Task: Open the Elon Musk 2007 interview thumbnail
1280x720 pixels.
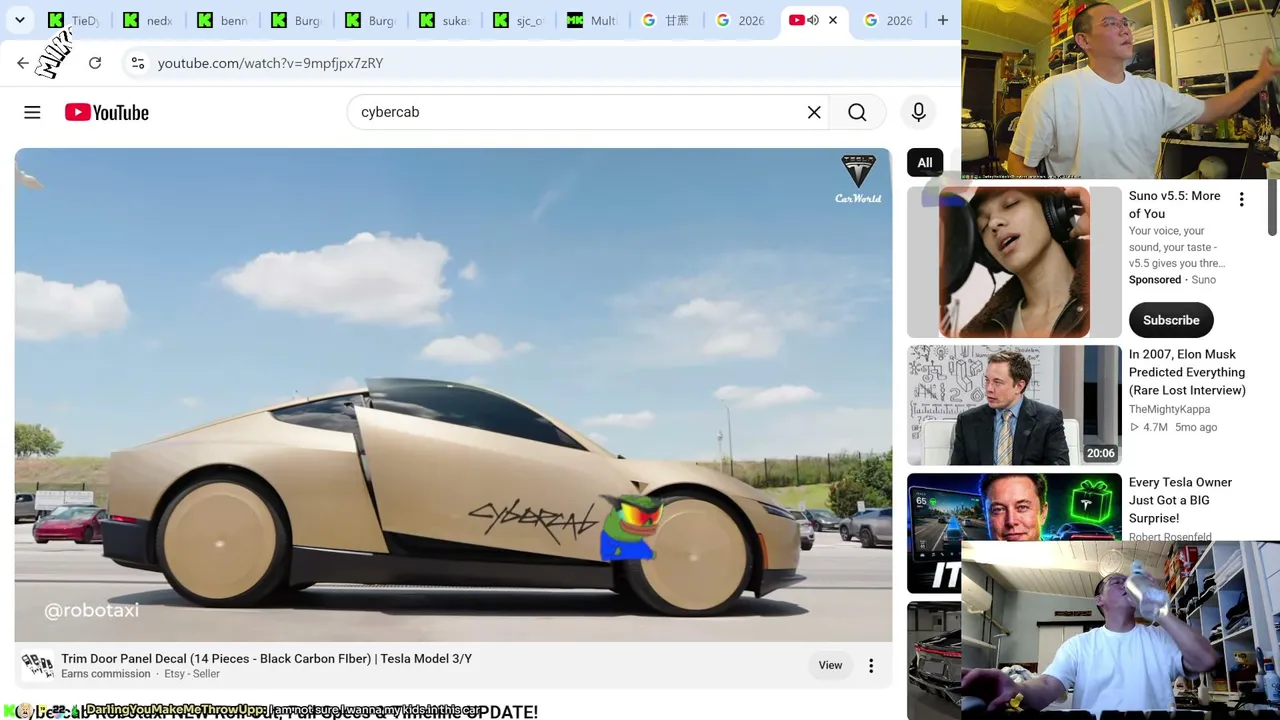Action: [x=1014, y=405]
